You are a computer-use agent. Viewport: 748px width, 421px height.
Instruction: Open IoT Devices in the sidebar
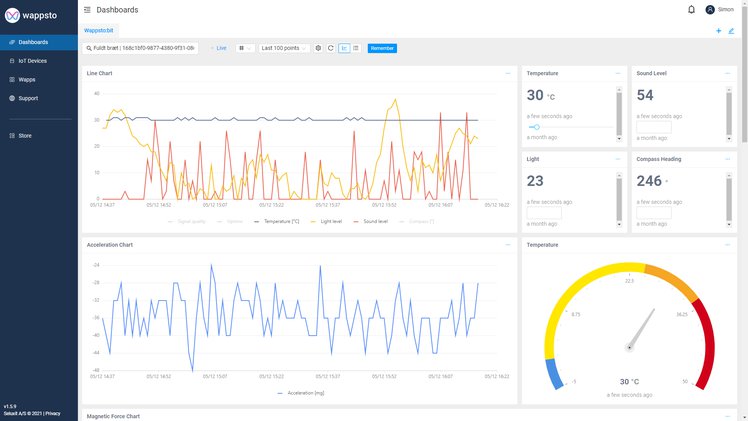point(32,61)
